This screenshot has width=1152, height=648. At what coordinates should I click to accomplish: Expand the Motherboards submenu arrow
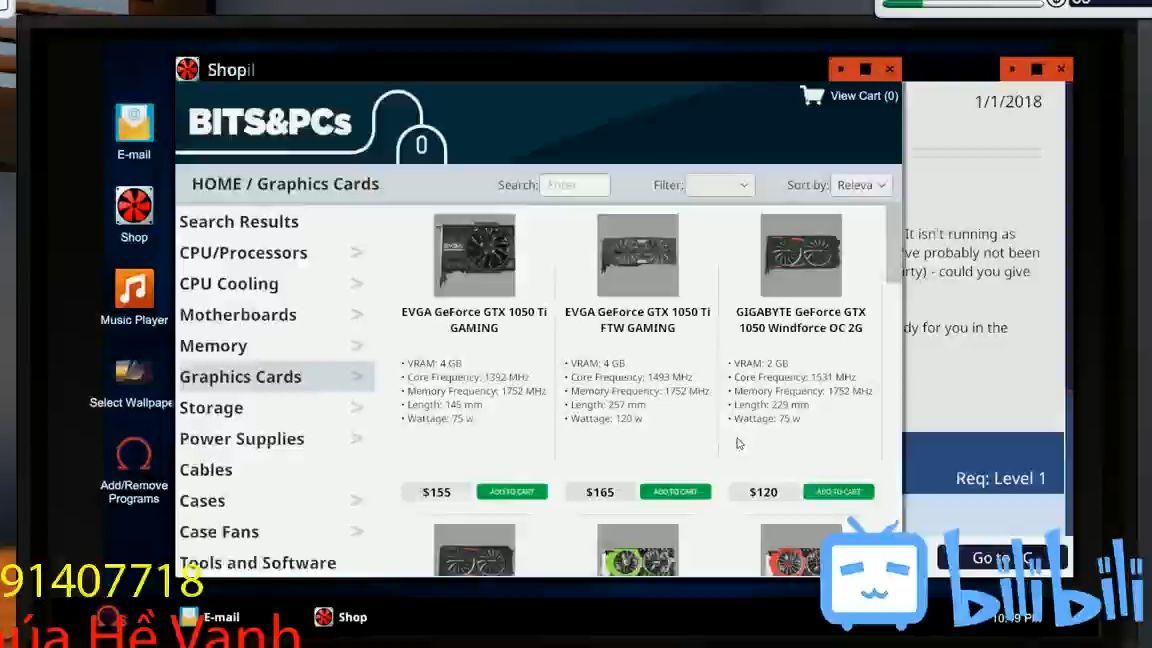[357, 314]
